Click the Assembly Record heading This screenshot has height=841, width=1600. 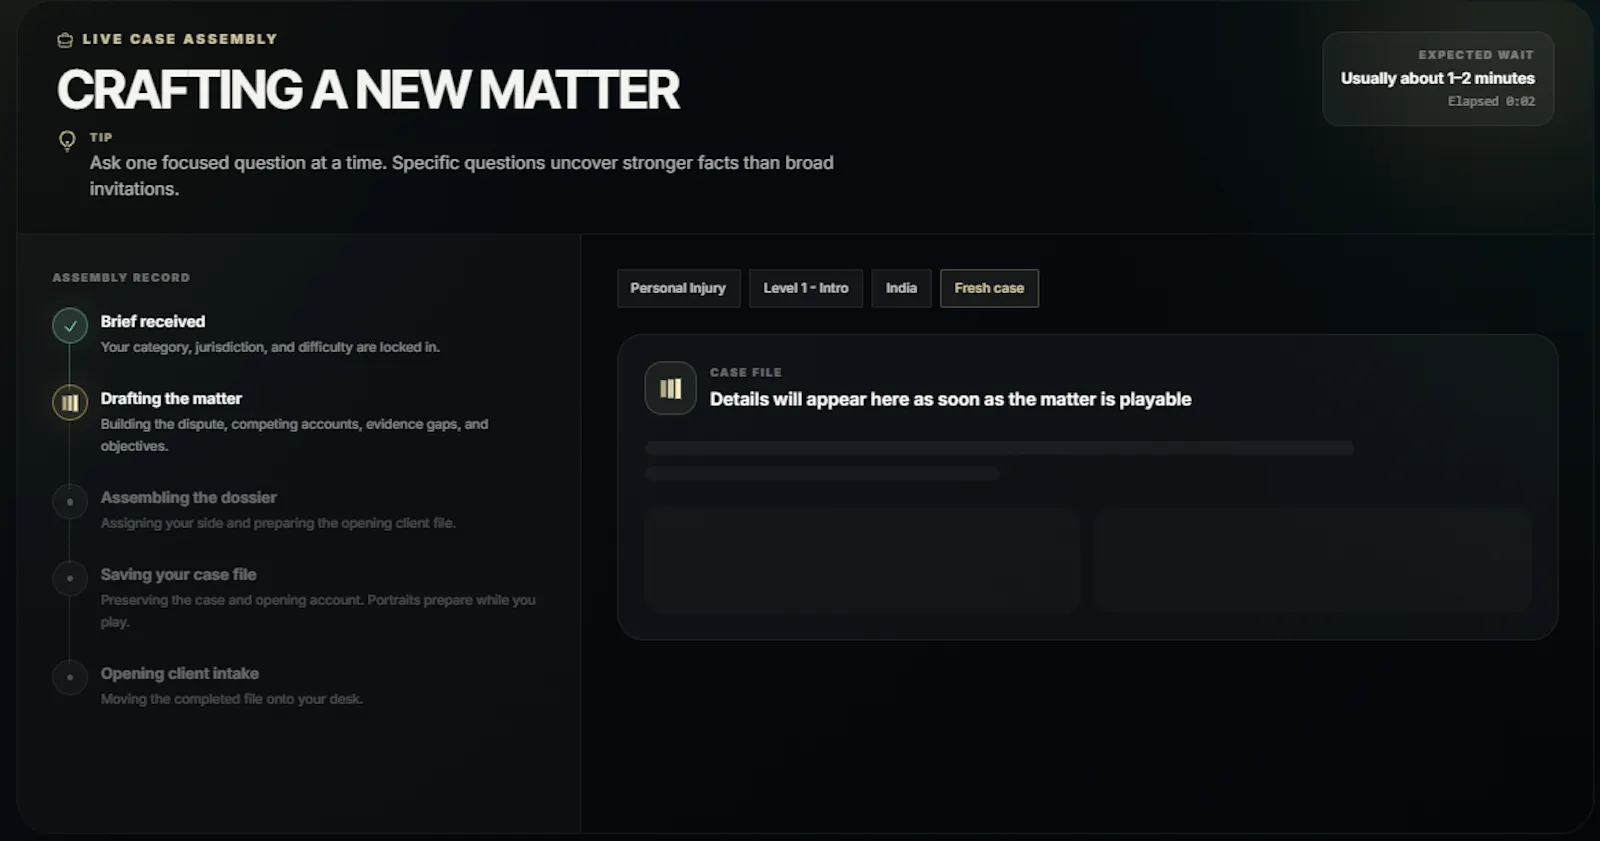[x=121, y=277]
